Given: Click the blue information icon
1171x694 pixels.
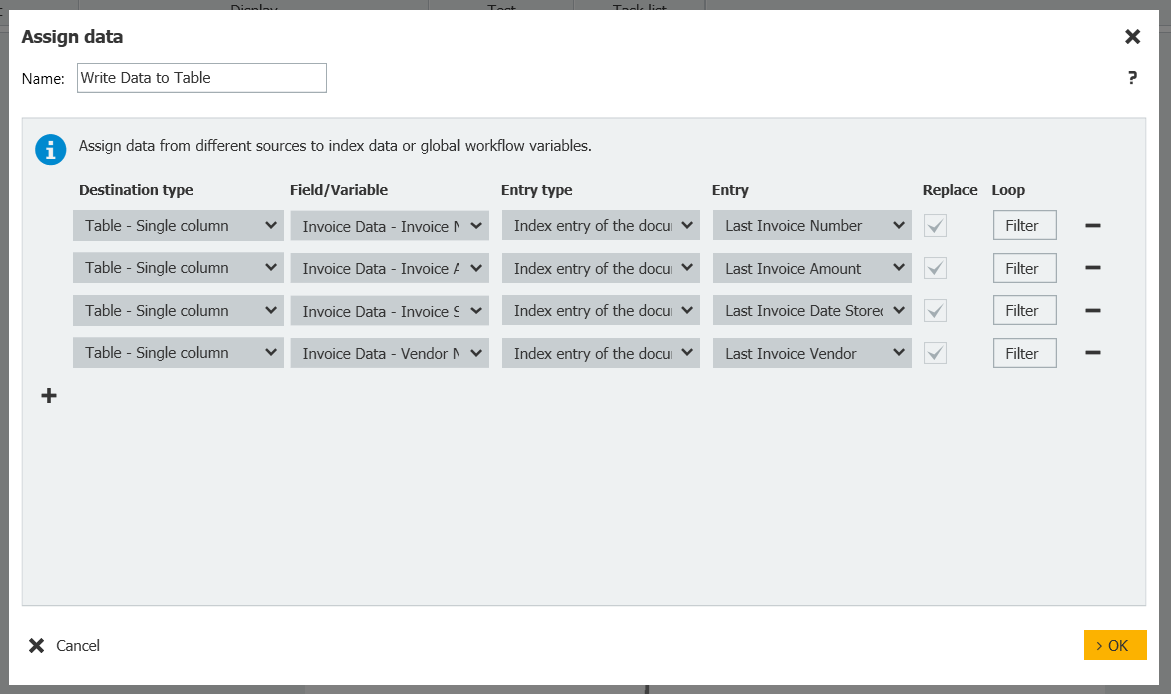Looking at the screenshot, I should 50,149.
